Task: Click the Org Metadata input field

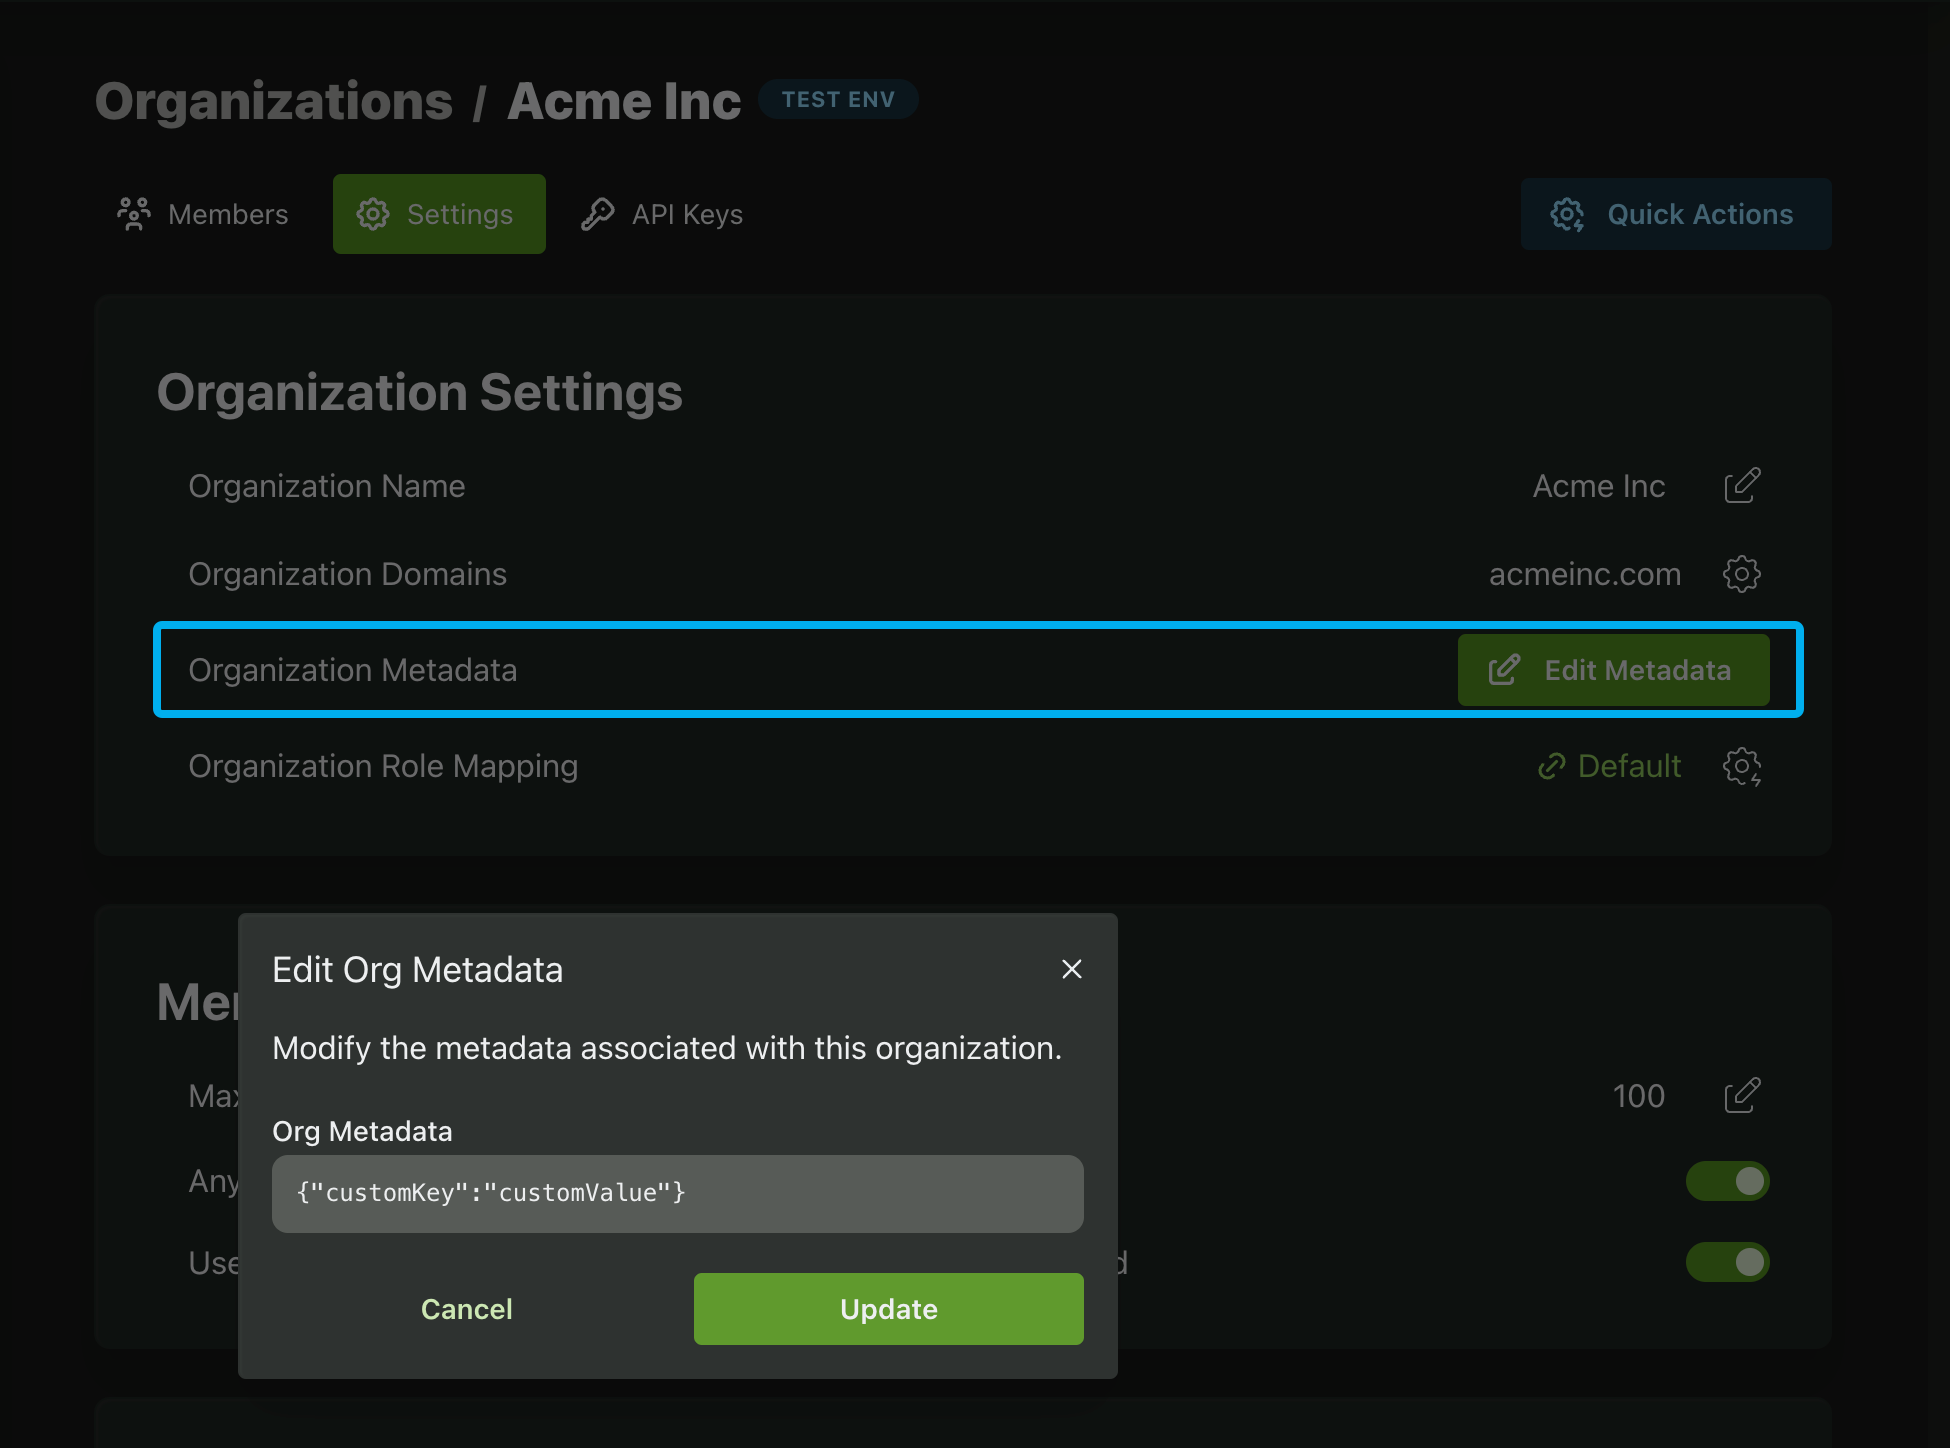Action: coord(678,1193)
